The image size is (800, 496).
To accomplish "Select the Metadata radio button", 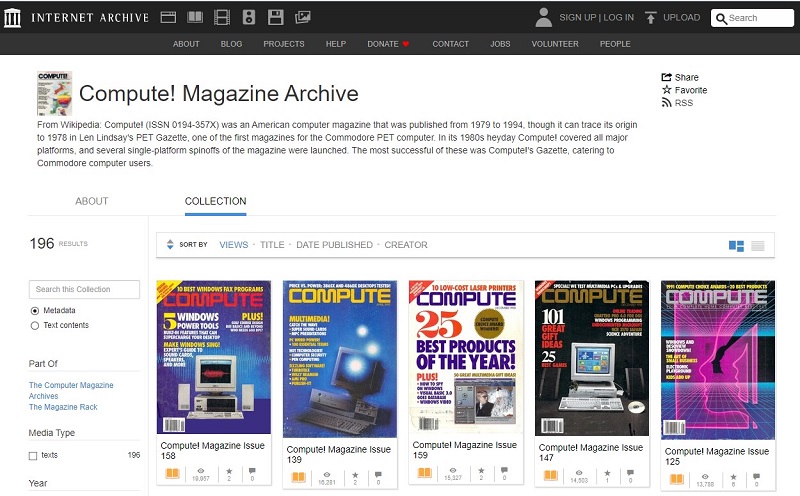I will point(35,311).
